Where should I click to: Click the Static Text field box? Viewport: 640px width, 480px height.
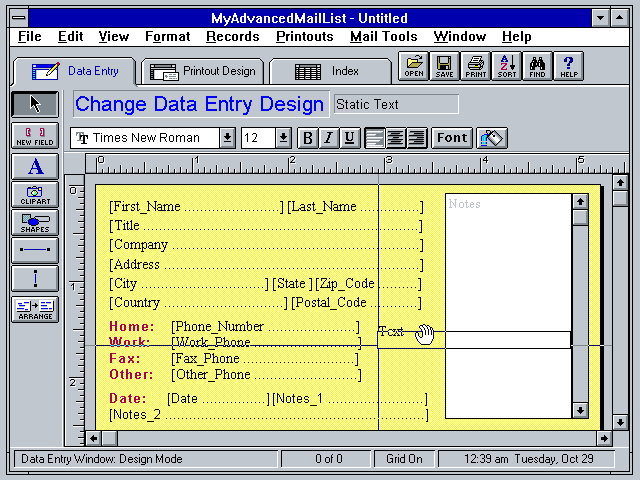[x=396, y=104]
